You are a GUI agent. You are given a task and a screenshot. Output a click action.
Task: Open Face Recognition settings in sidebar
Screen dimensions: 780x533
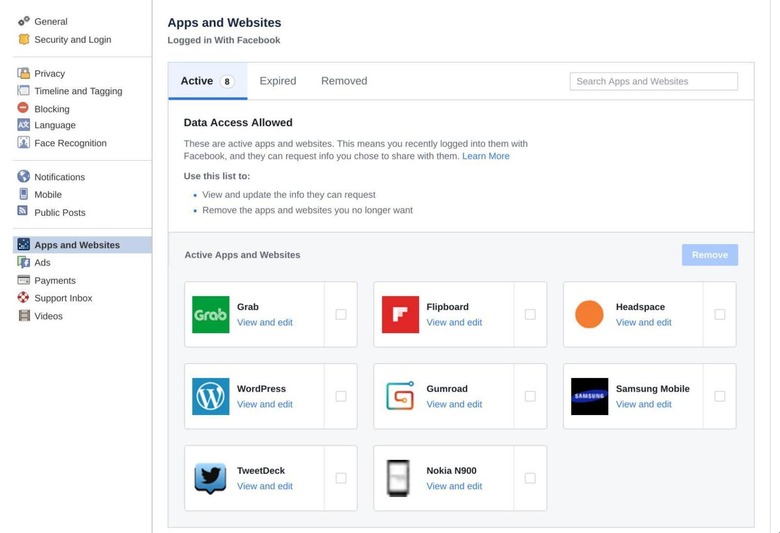pos(70,143)
